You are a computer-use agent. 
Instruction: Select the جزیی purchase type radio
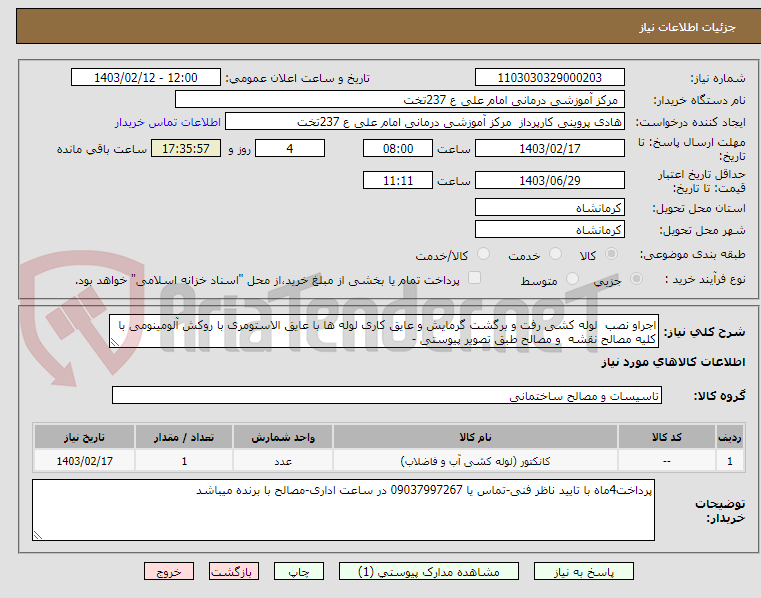[x=636, y=279]
